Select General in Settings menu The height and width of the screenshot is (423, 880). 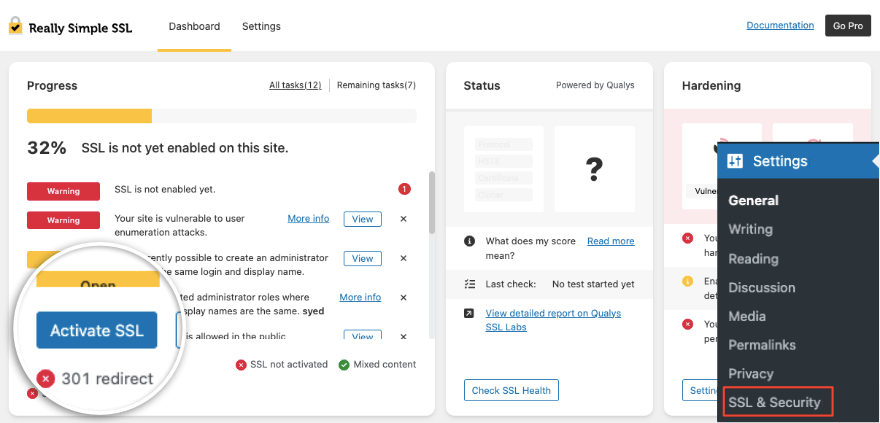(x=753, y=200)
